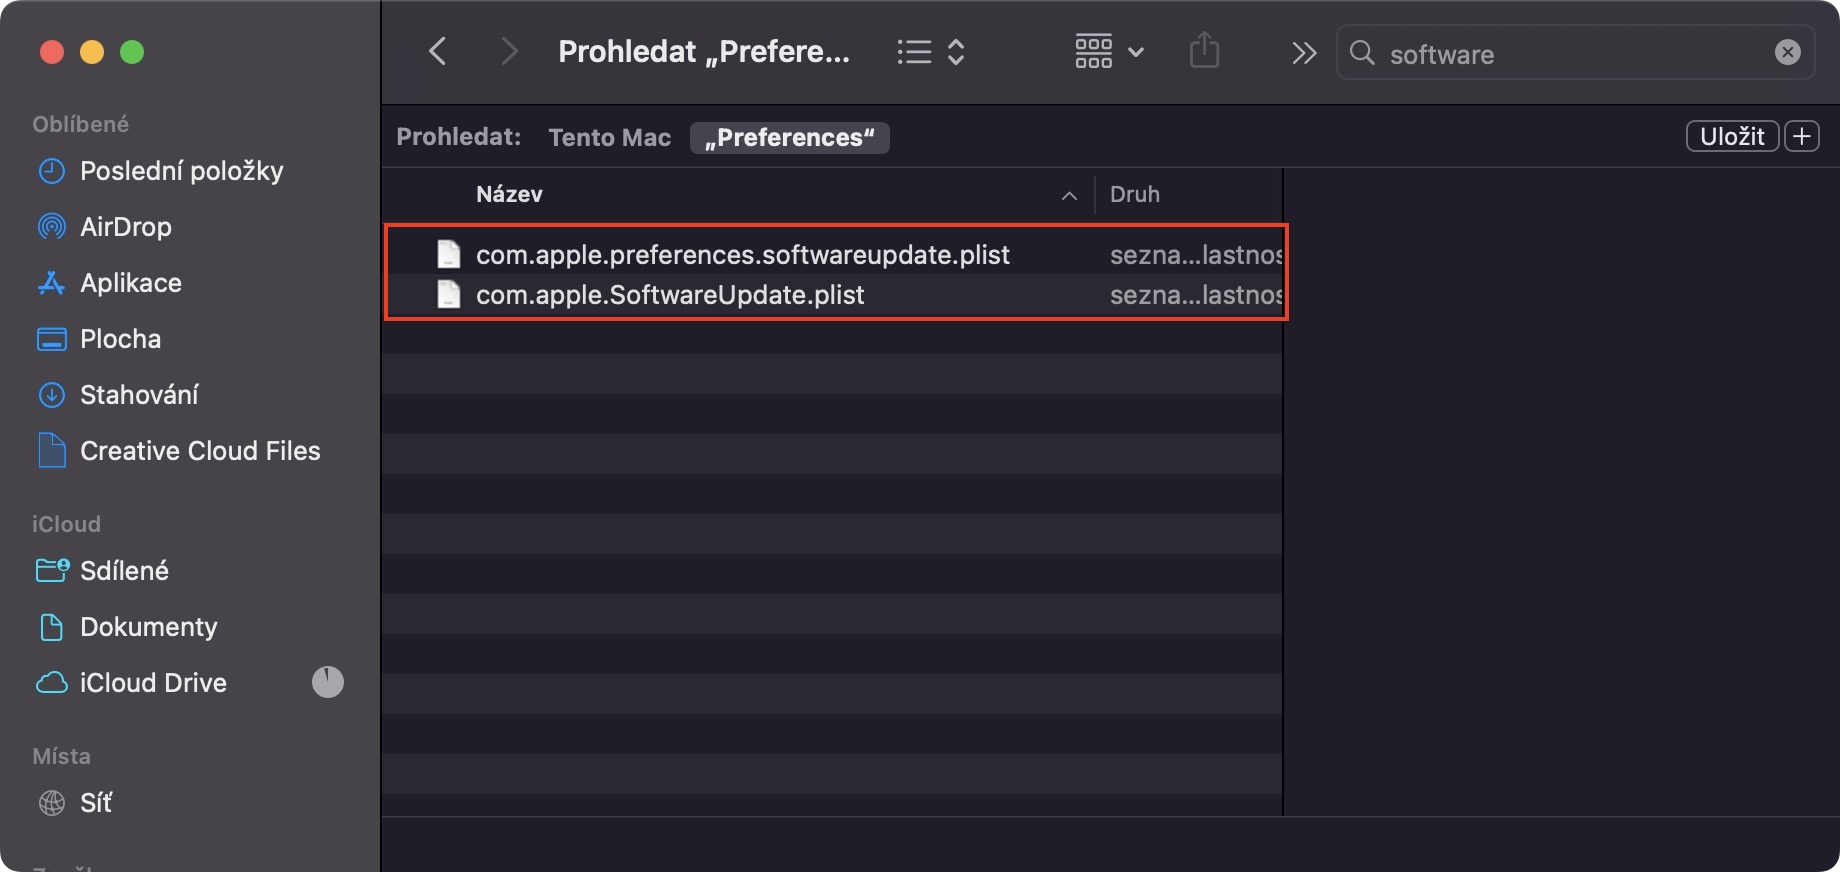Switch search scope to Tento Mac
Viewport: 1840px width, 872px height.
tap(609, 137)
